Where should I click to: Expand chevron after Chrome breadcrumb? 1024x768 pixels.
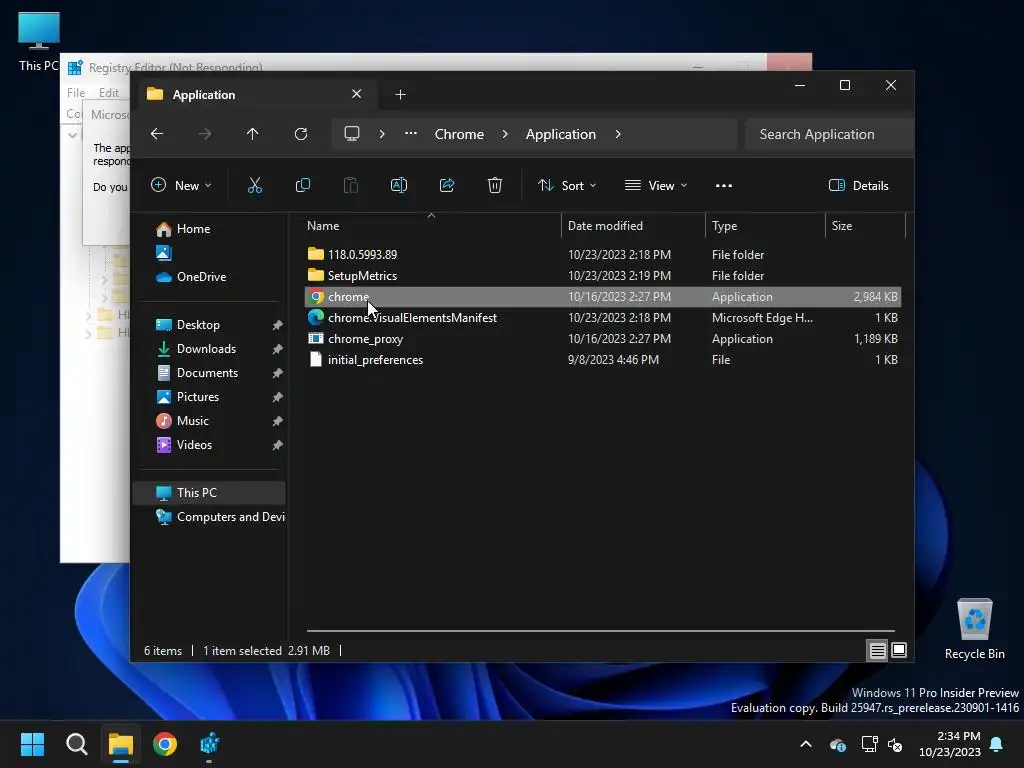click(505, 134)
